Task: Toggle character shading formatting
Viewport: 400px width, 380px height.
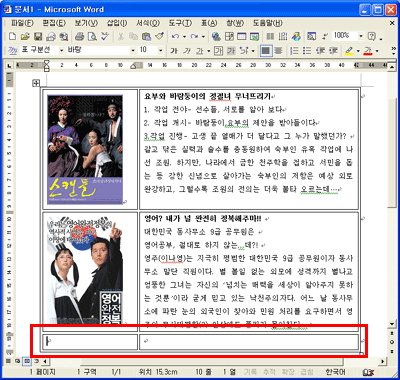Action: pyautogui.click(x=231, y=51)
